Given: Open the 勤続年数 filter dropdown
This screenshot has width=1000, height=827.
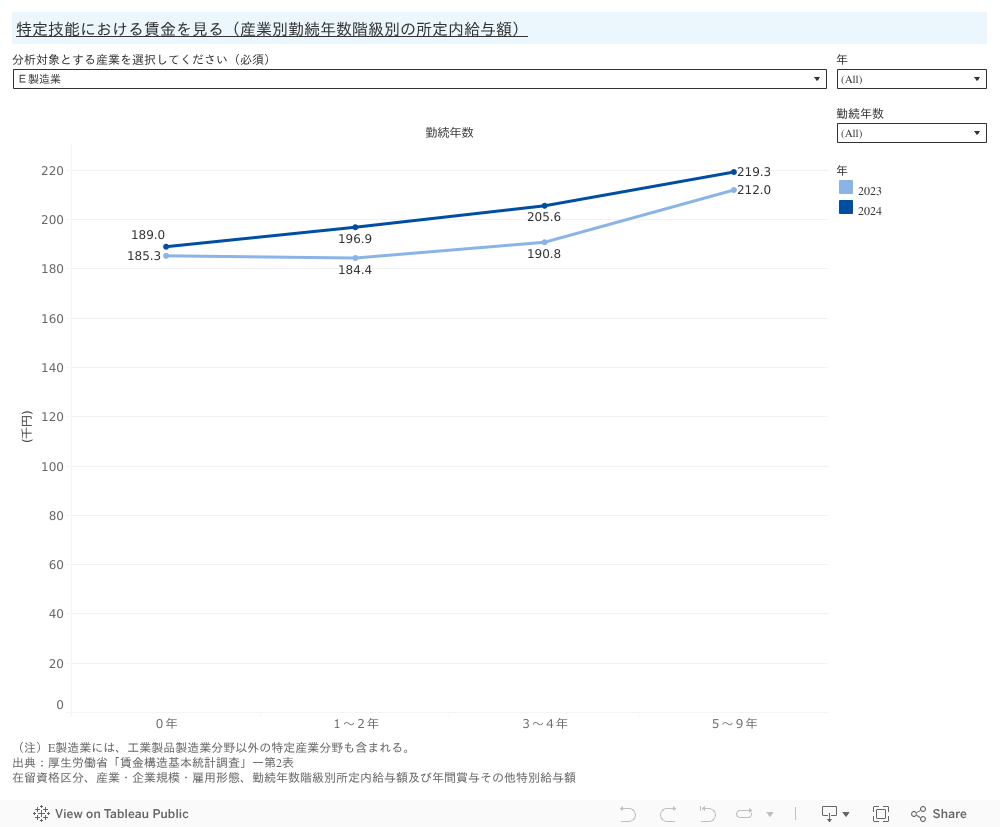Looking at the screenshot, I should (911, 133).
